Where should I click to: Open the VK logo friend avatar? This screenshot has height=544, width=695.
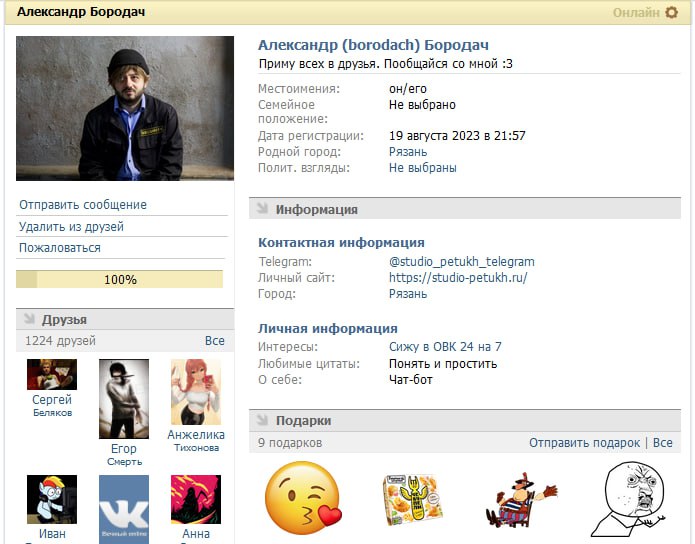(124, 508)
